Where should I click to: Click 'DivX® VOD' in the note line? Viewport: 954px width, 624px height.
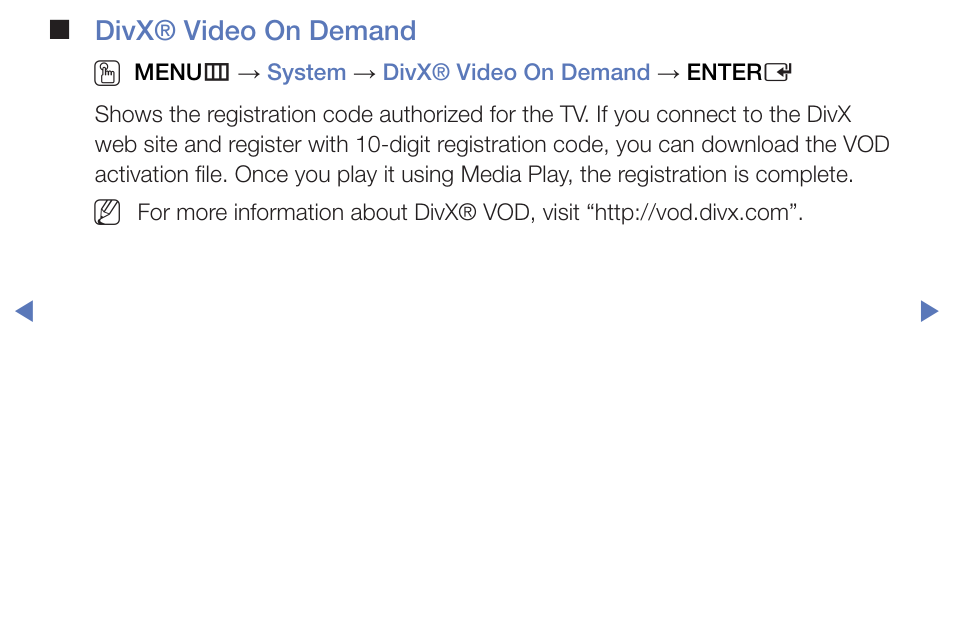[472, 212]
